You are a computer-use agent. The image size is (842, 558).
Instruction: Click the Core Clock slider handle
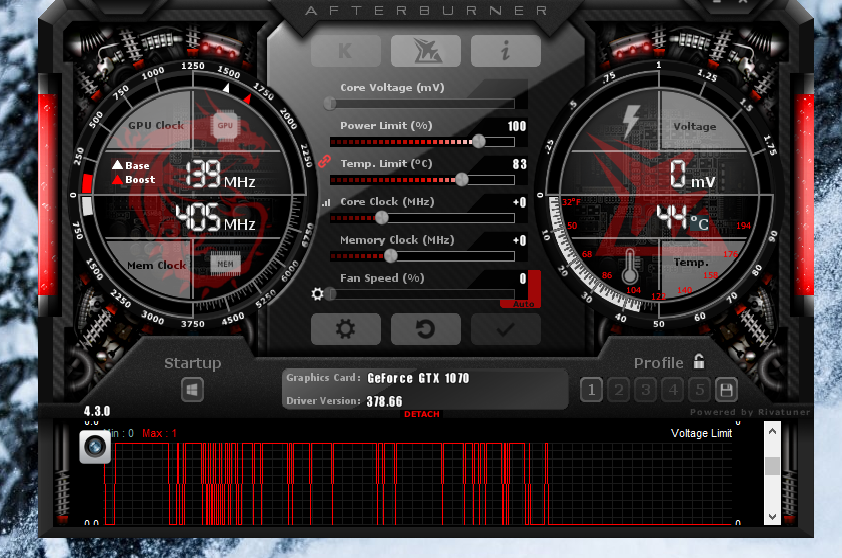coord(381,218)
